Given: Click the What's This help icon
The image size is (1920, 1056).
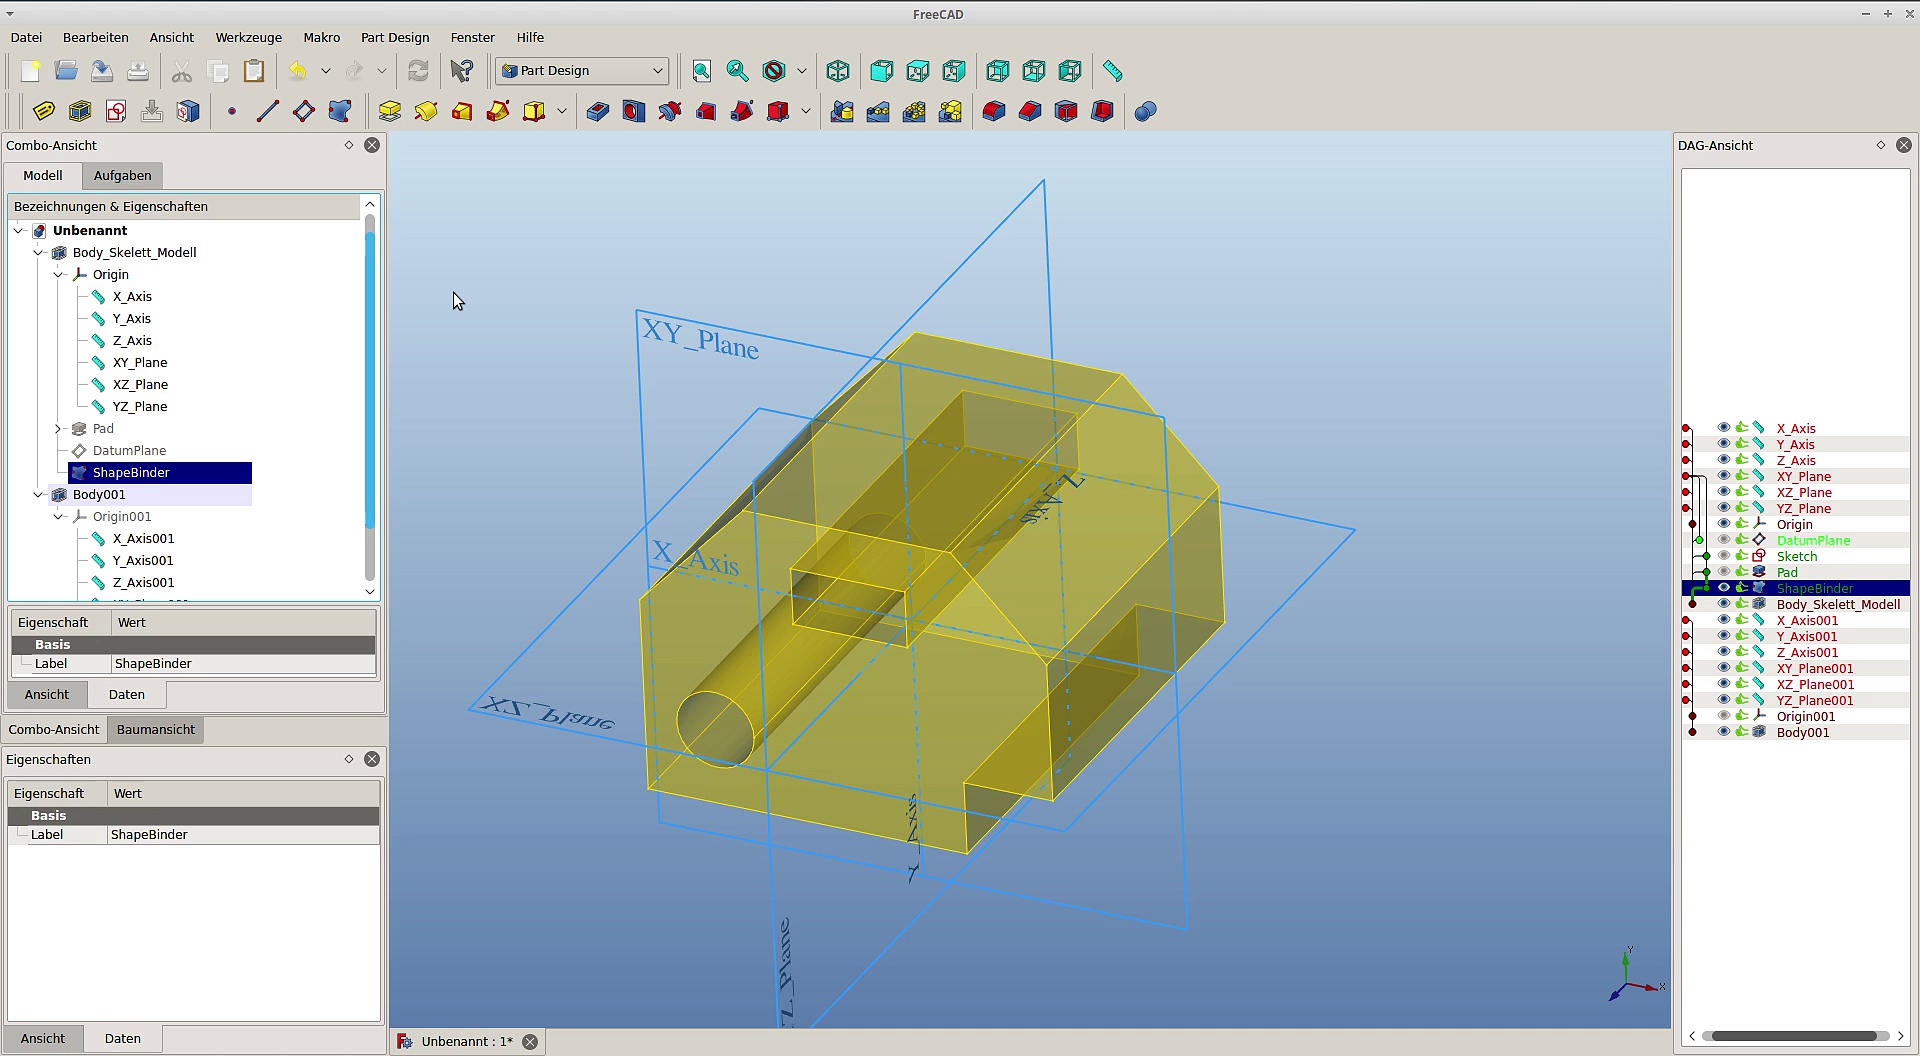Looking at the screenshot, I should (462, 71).
